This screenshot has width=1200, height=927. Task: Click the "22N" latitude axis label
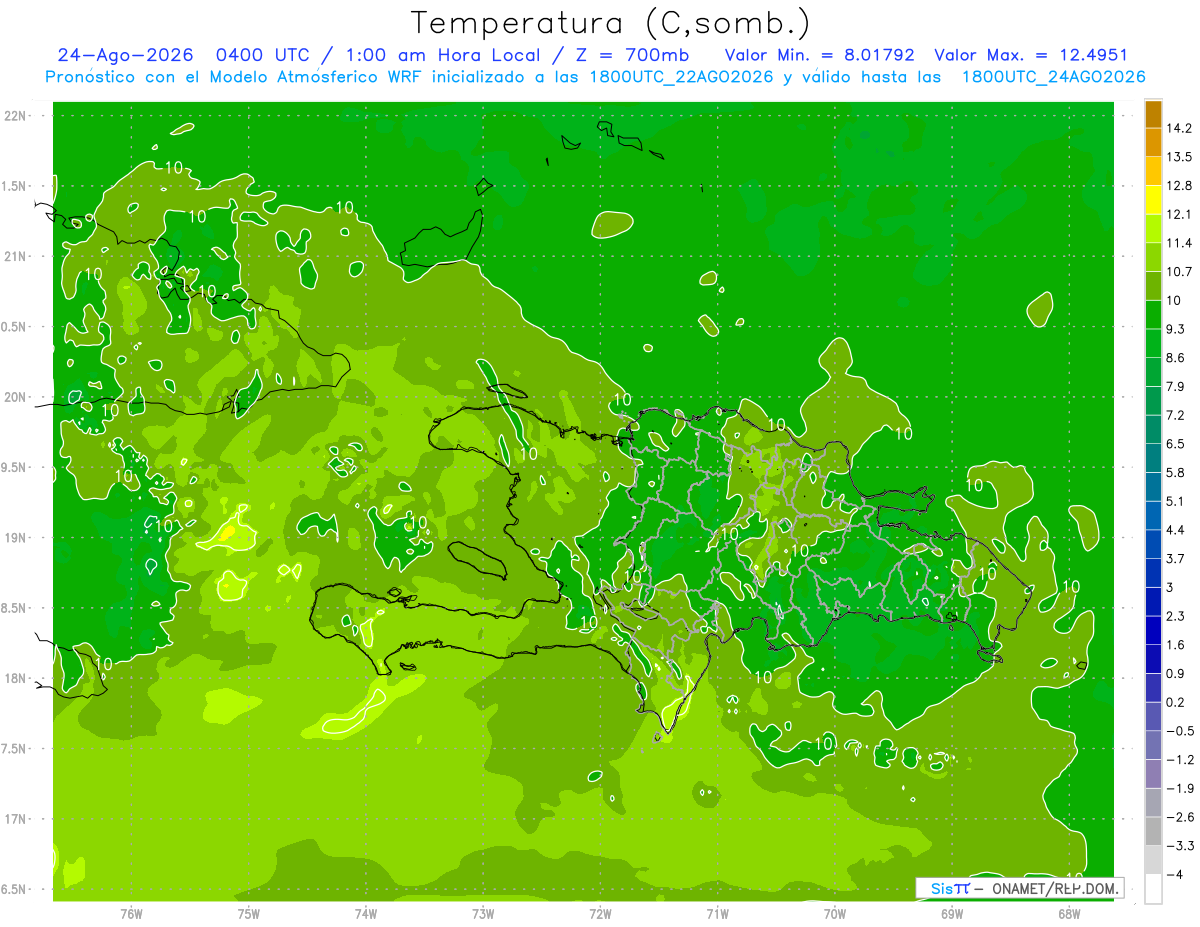pos(17,116)
